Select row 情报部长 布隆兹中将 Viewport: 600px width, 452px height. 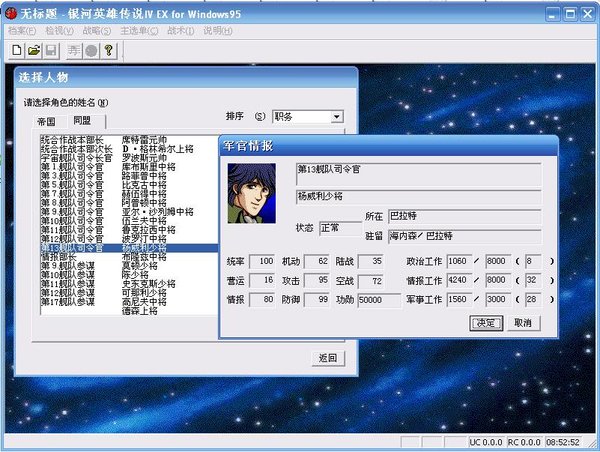129,257
